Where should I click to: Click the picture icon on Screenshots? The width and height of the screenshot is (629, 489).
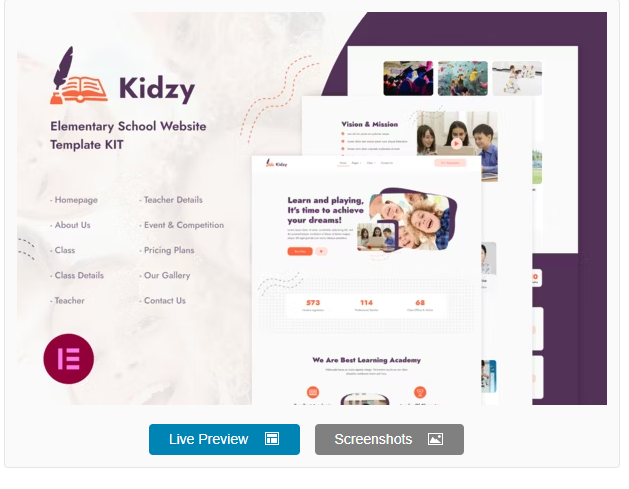coord(435,439)
